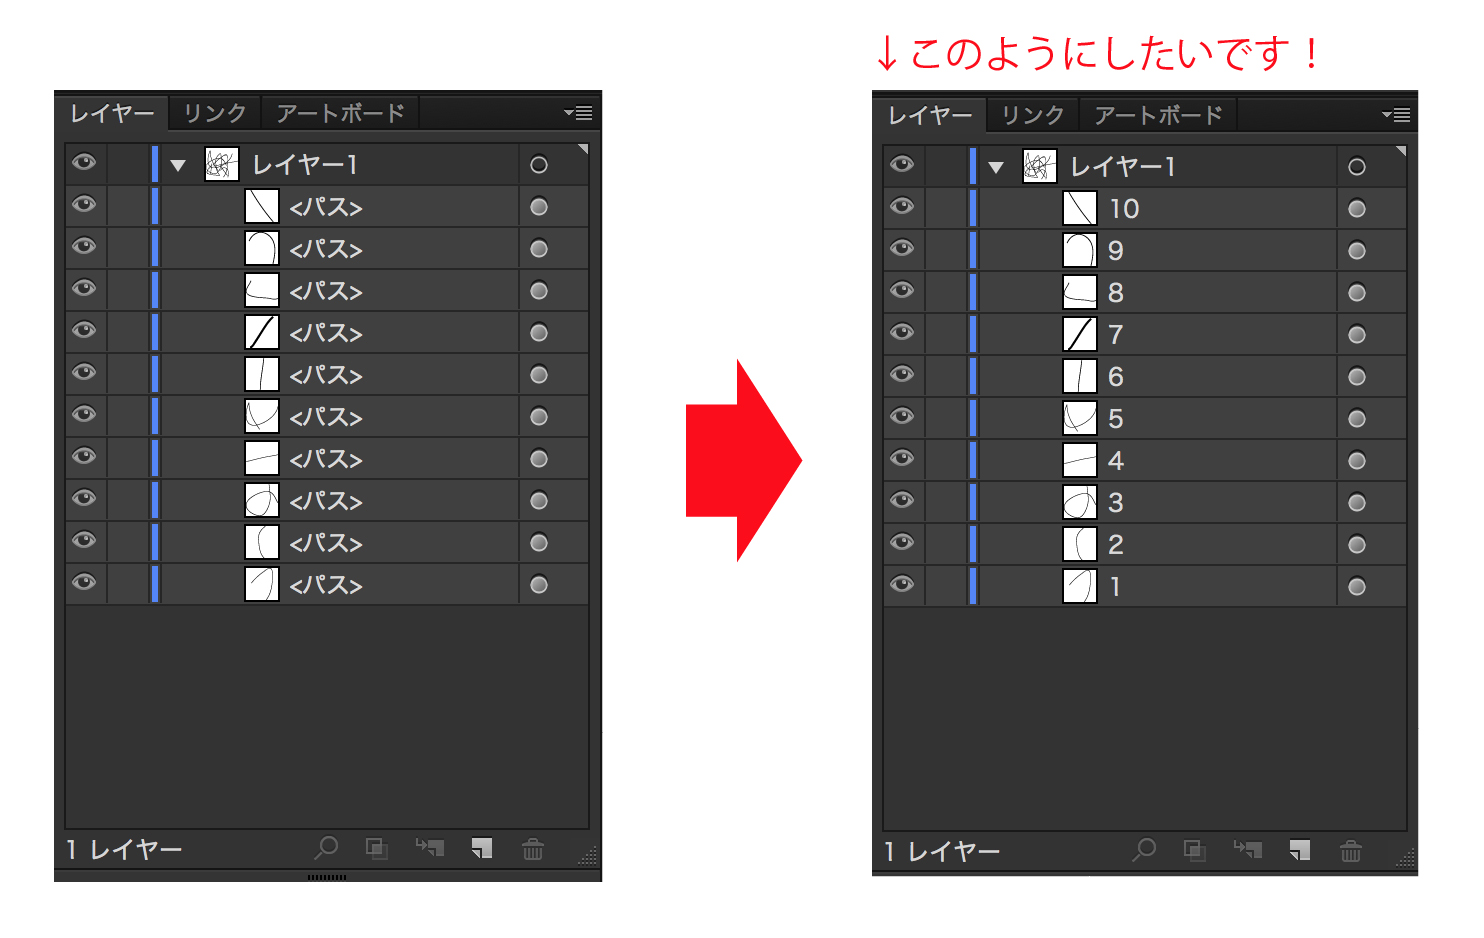Viewport: 1484px width, 938px height.
Task: Hide the path named 5
Action: tap(902, 416)
